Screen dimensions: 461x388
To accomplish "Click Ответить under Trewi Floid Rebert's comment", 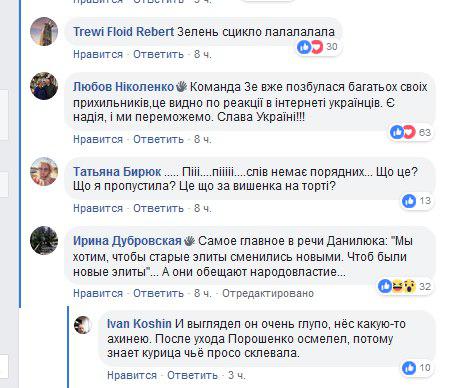I will click(159, 54).
